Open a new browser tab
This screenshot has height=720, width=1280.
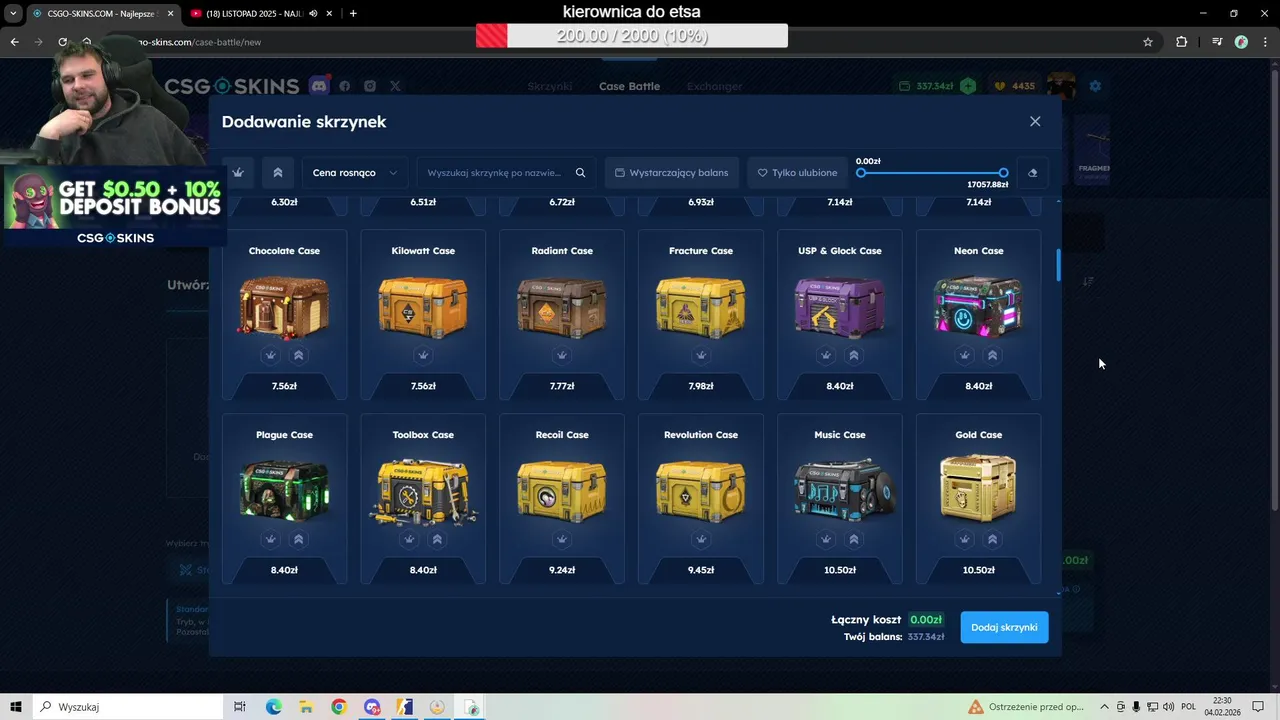coord(353,14)
